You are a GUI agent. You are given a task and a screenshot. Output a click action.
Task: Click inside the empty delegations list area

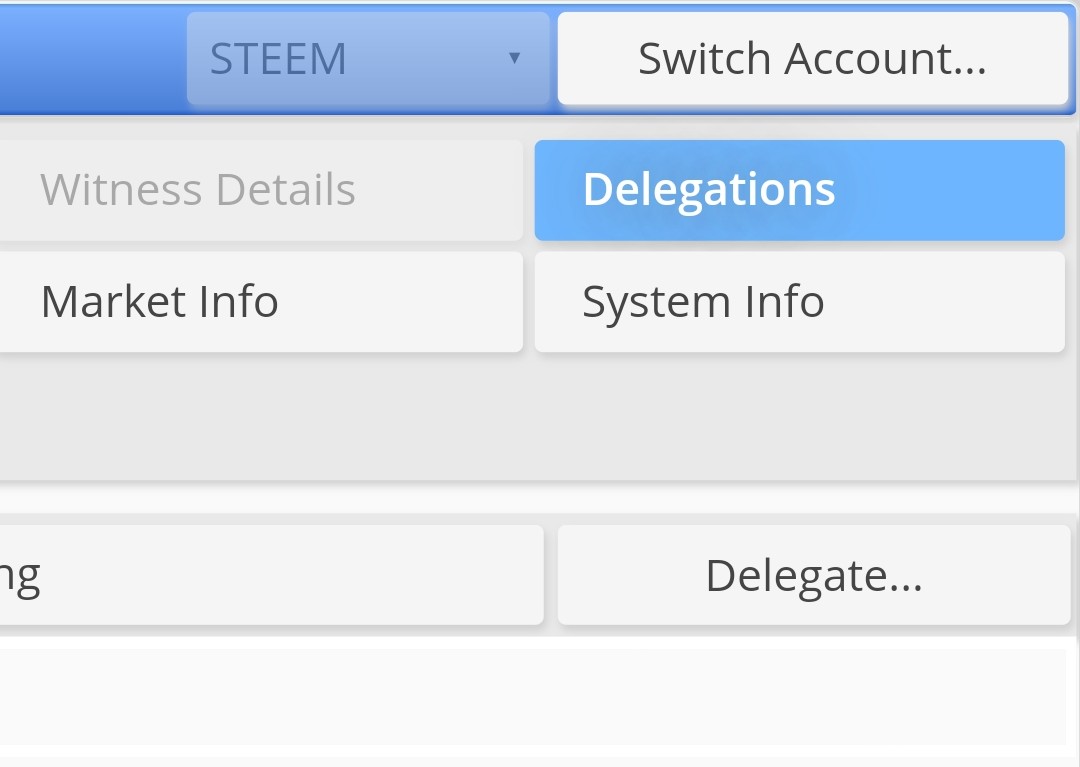(534, 697)
